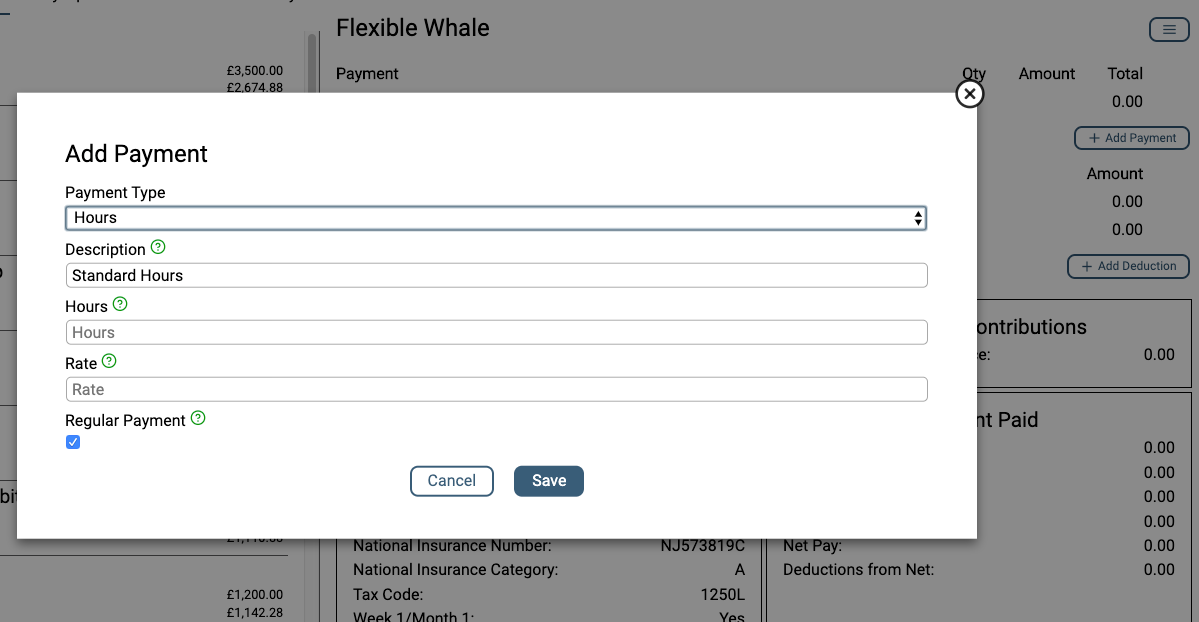Image resolution: width=1199 pixels, height=622 pixels.
Task: Close the Add Payment dialog with the X
Action: pos(969,93)
